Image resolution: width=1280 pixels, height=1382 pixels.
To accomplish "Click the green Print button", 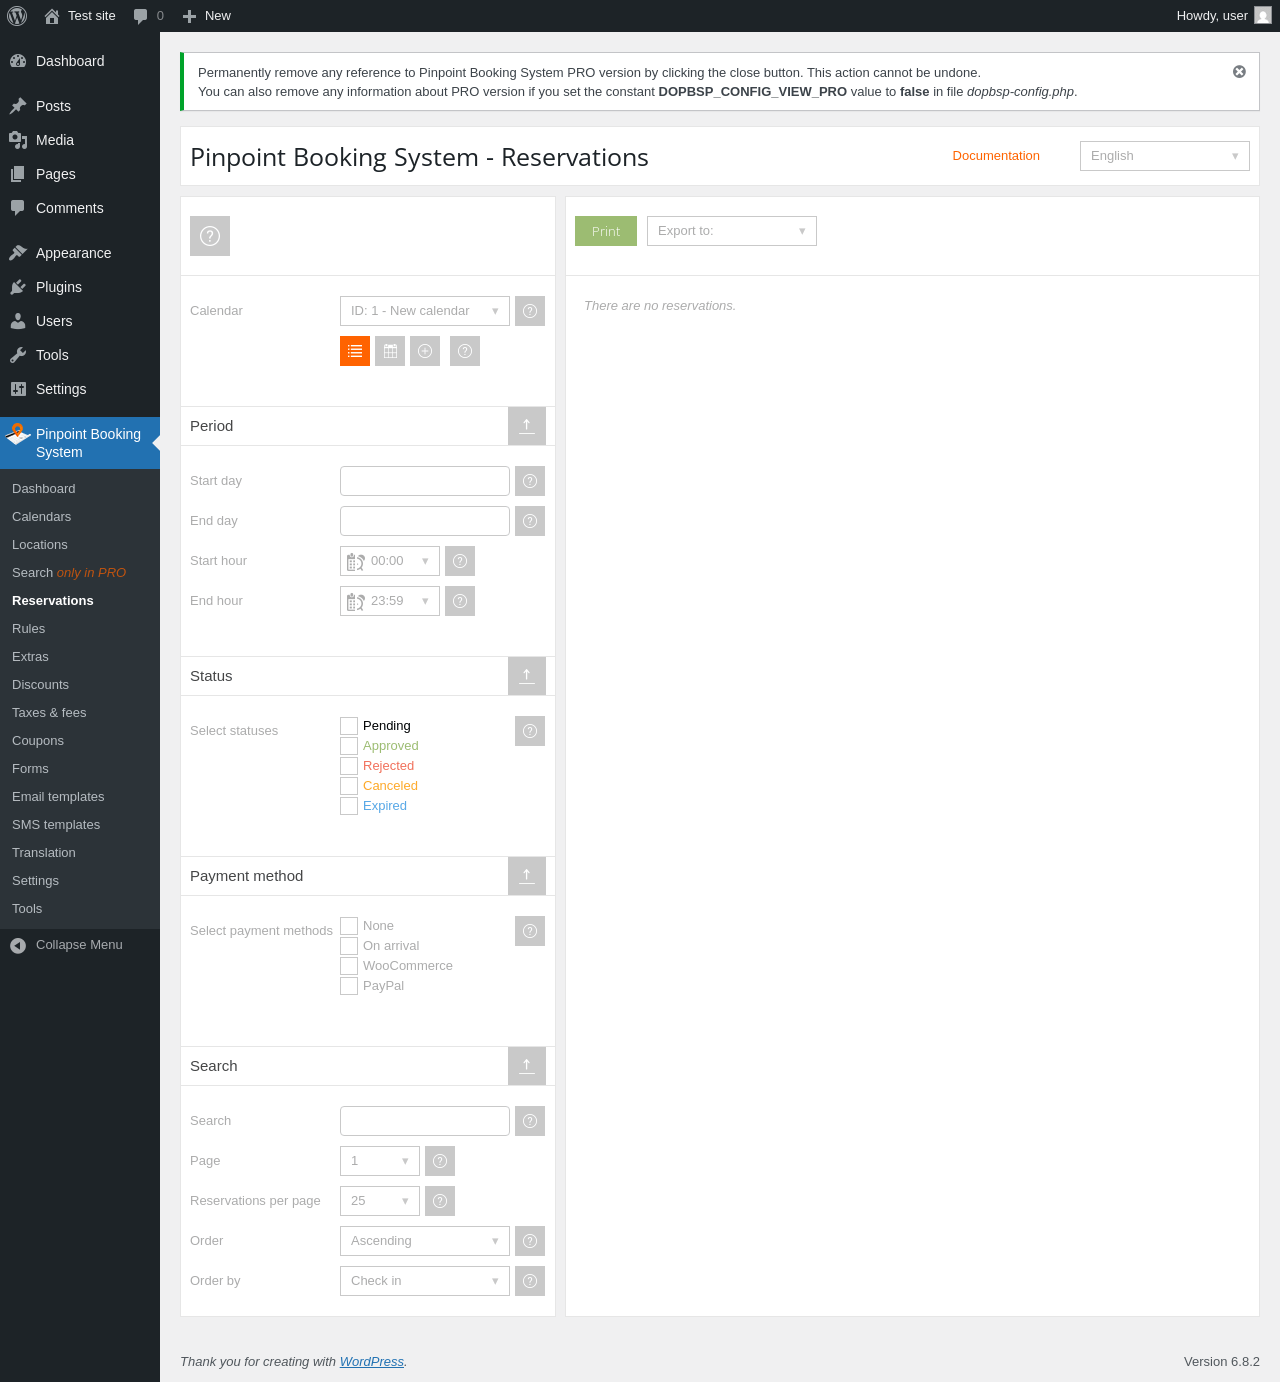I will [606, 231].
